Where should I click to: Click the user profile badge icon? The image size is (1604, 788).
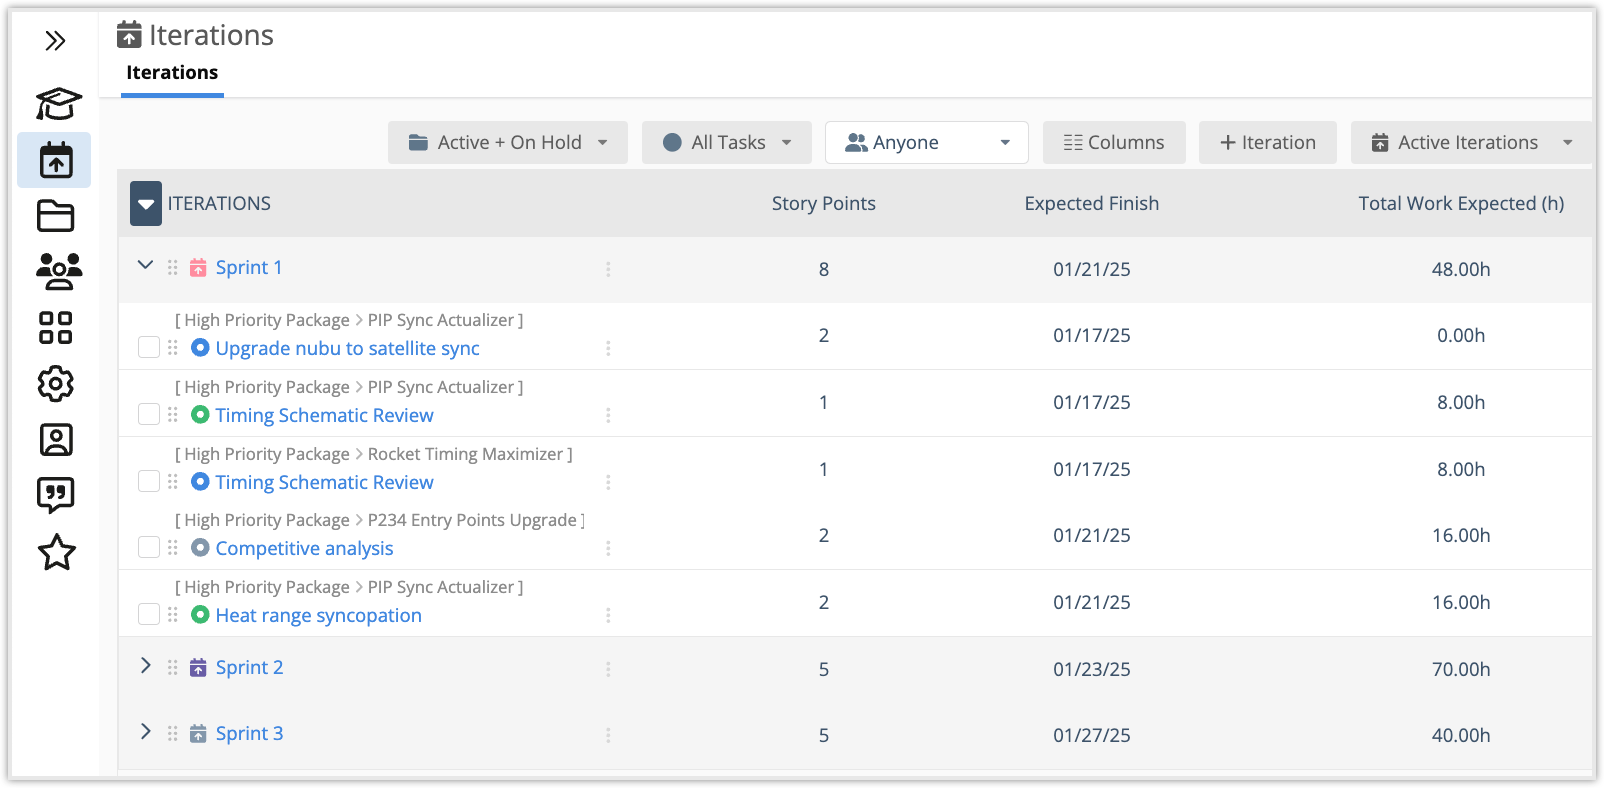(x=55, y=440)
